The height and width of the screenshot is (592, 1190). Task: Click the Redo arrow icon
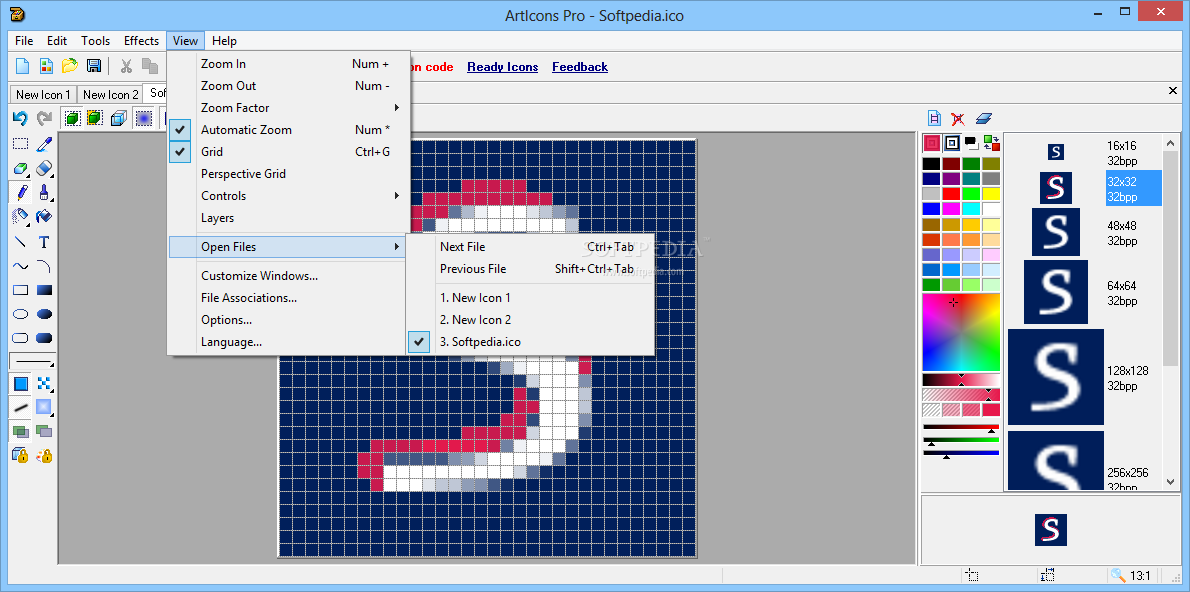(x=45, y=118)
